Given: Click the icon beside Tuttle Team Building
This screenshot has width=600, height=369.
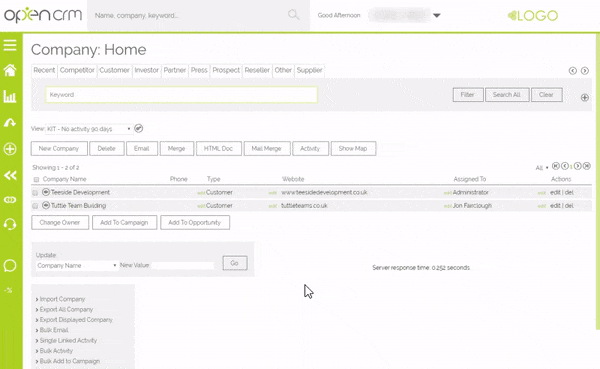Looking at the screenshot, I should pos(46,206).
